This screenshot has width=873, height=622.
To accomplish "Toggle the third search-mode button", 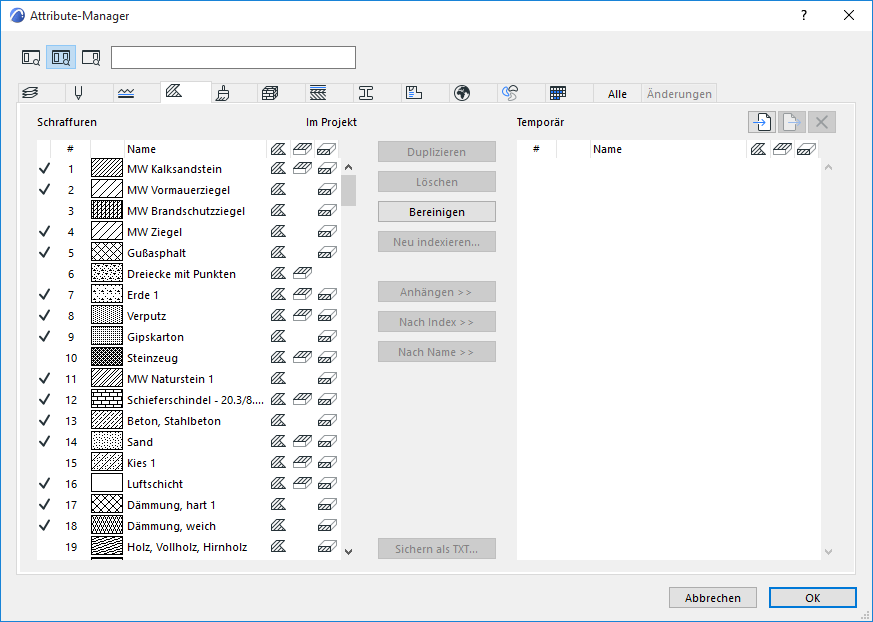I will [91, 57].
